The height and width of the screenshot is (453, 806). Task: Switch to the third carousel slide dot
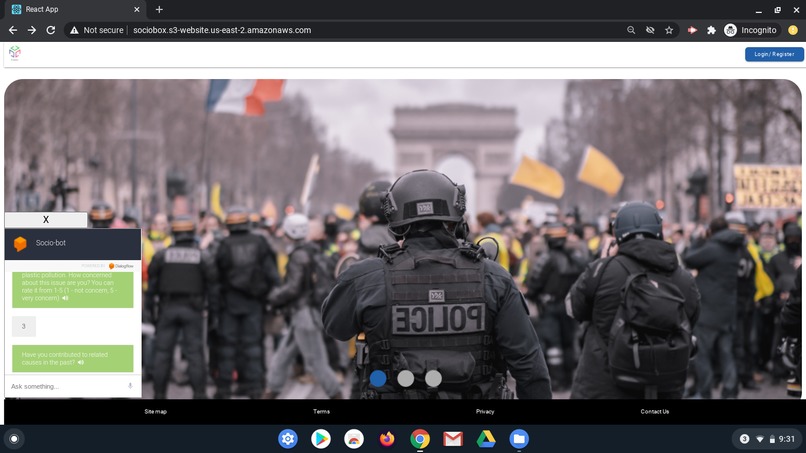433,378
